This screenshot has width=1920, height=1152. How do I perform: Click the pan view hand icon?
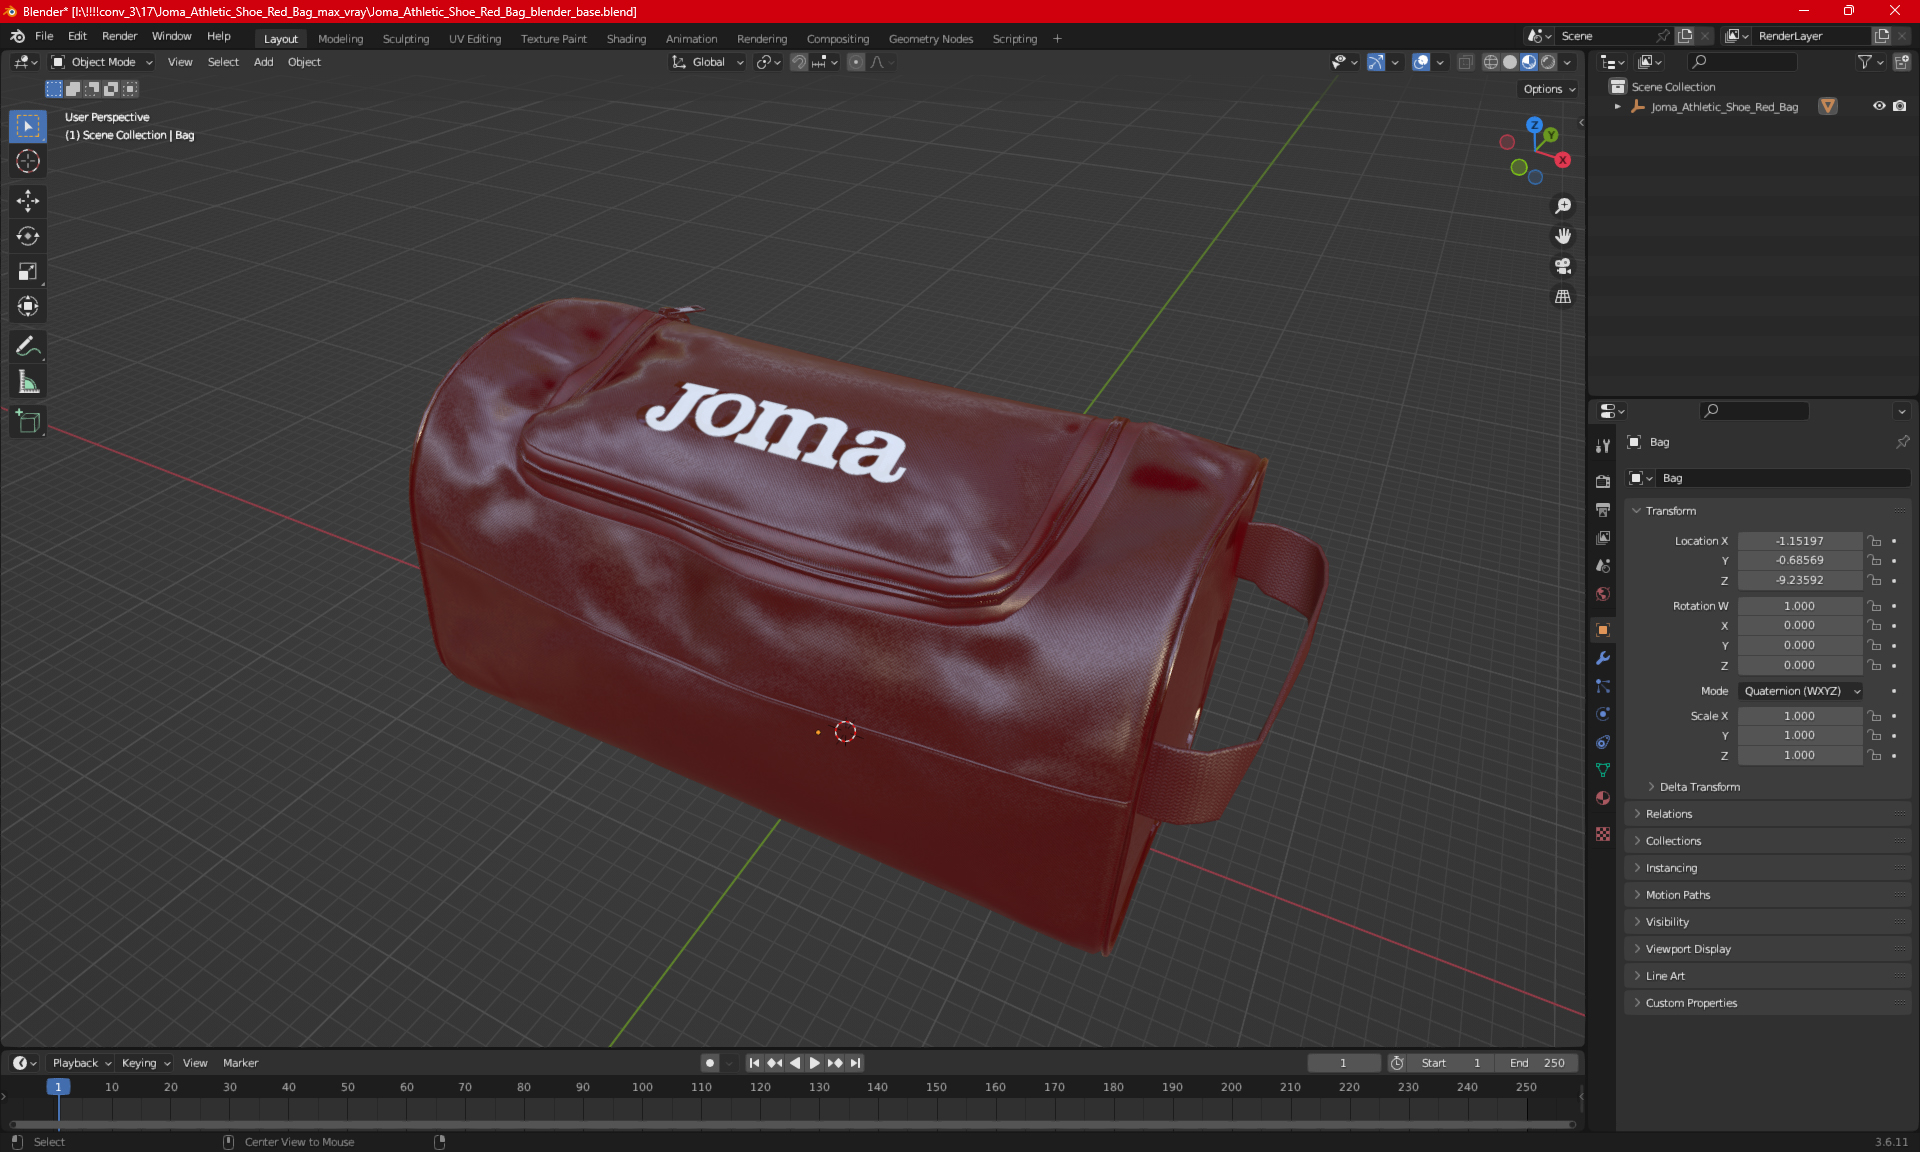[x=1562, y=236]
